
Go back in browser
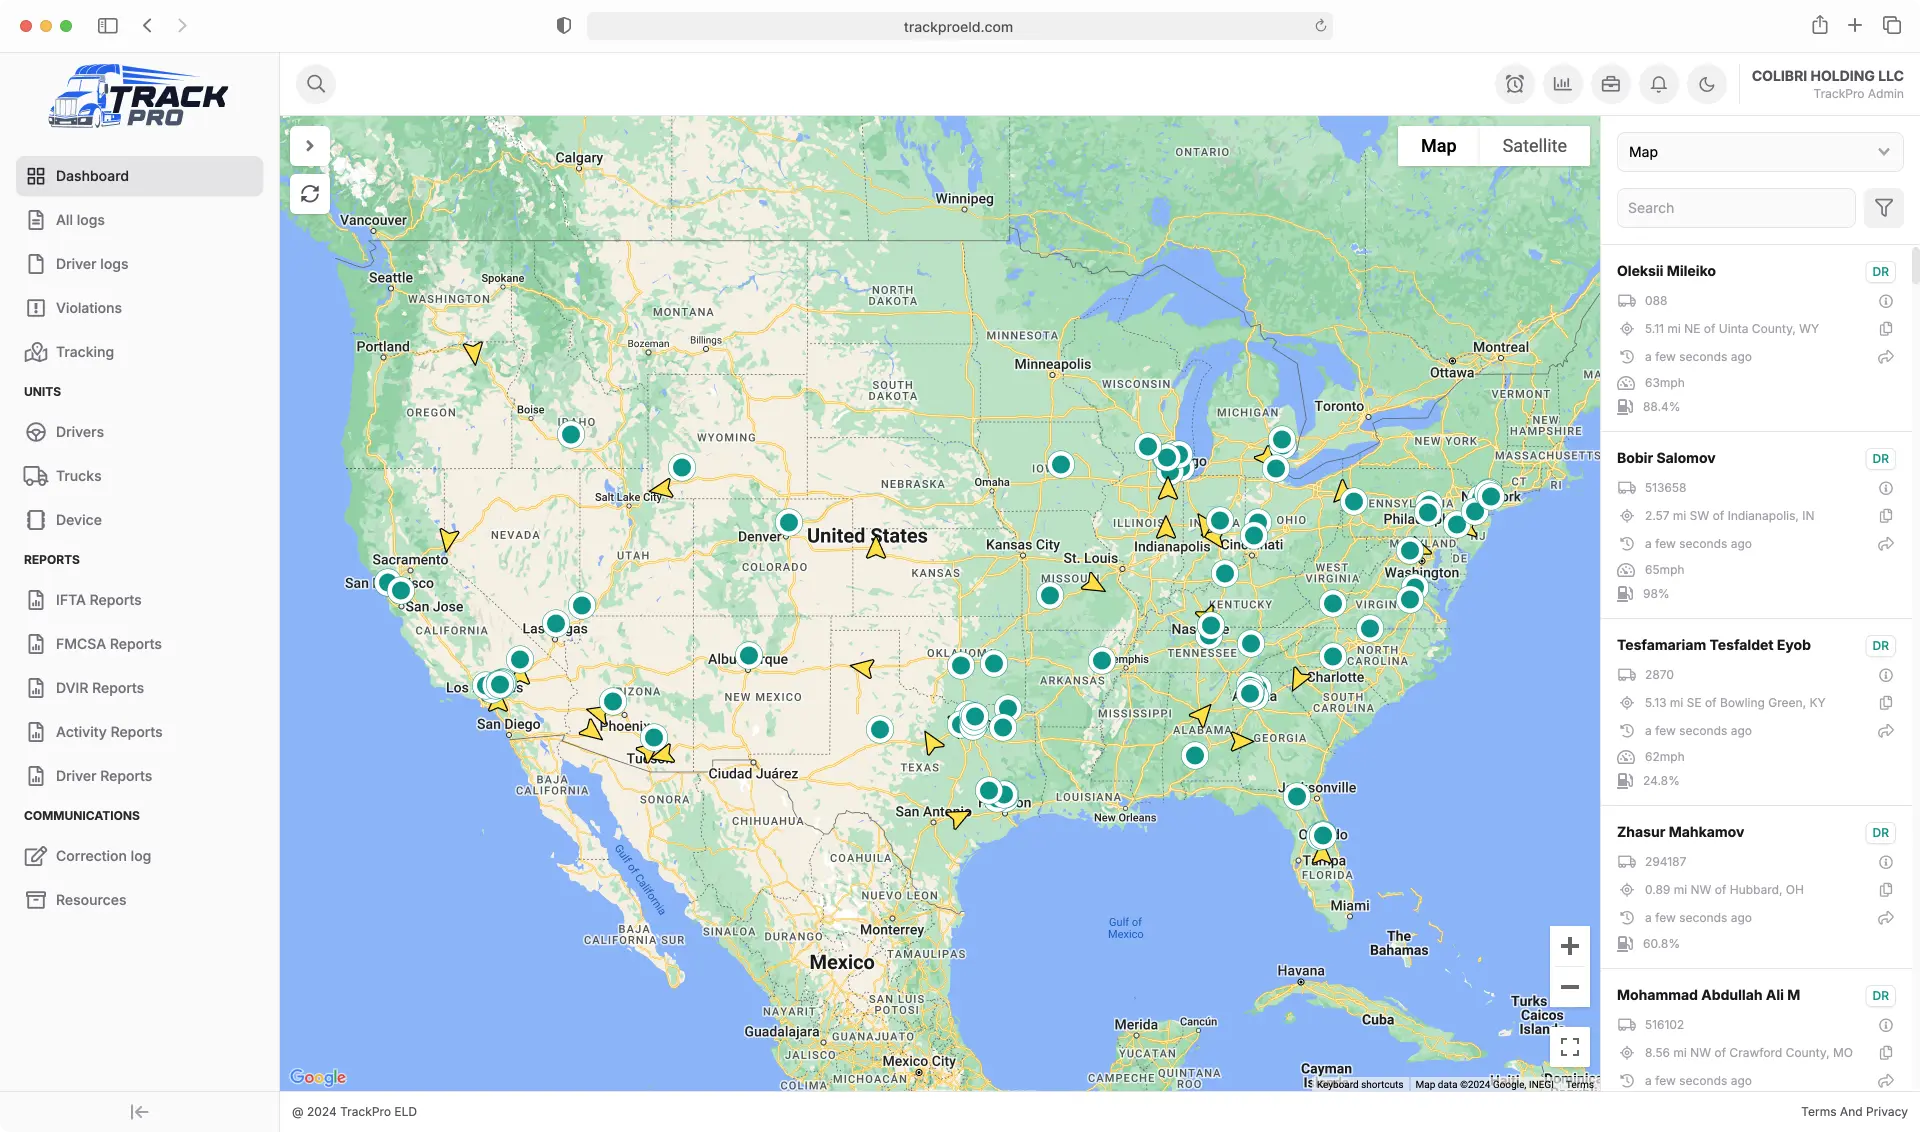pos(147,26)
